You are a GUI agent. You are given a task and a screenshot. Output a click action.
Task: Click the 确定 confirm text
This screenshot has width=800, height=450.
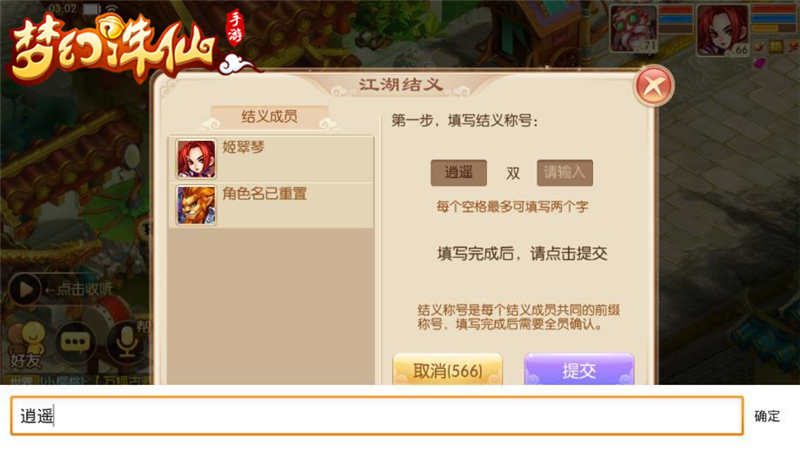767,416
